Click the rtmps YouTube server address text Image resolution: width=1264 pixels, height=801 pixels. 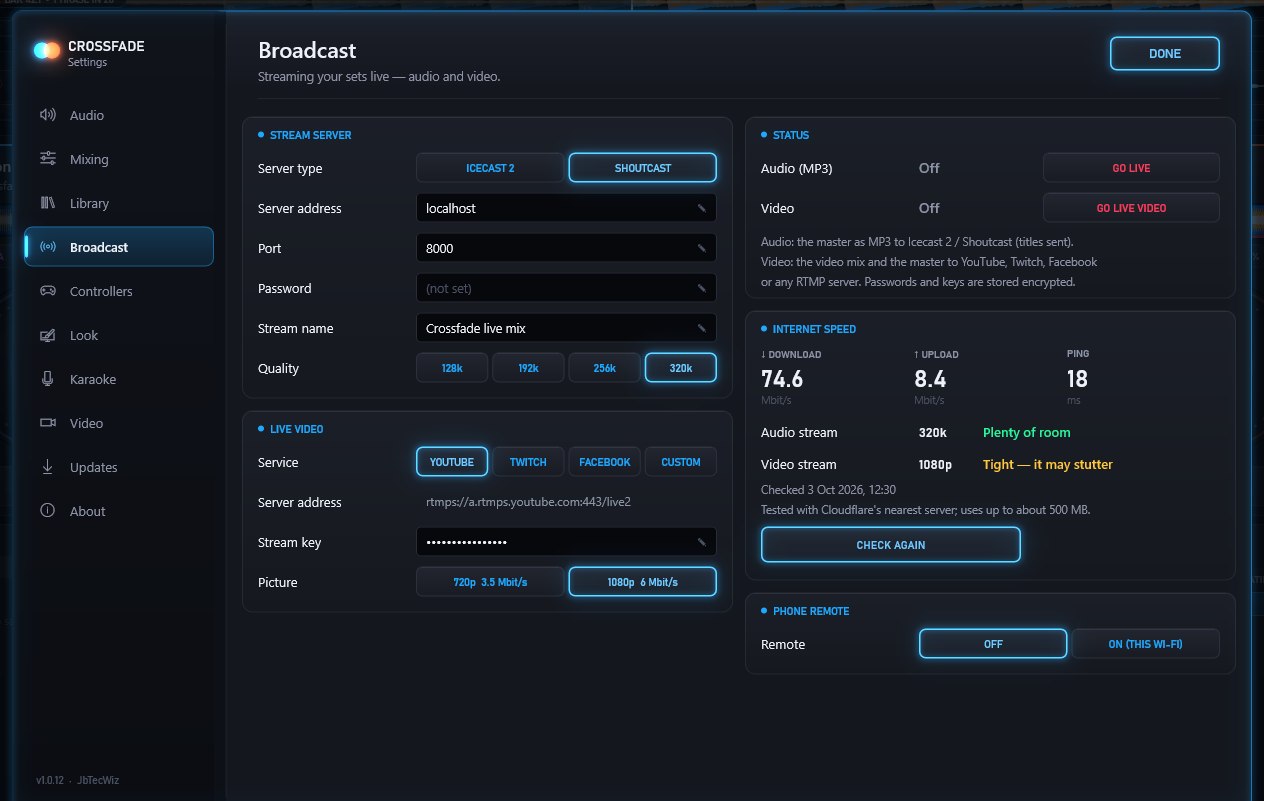pyautogui.click(x=528, y=502)
